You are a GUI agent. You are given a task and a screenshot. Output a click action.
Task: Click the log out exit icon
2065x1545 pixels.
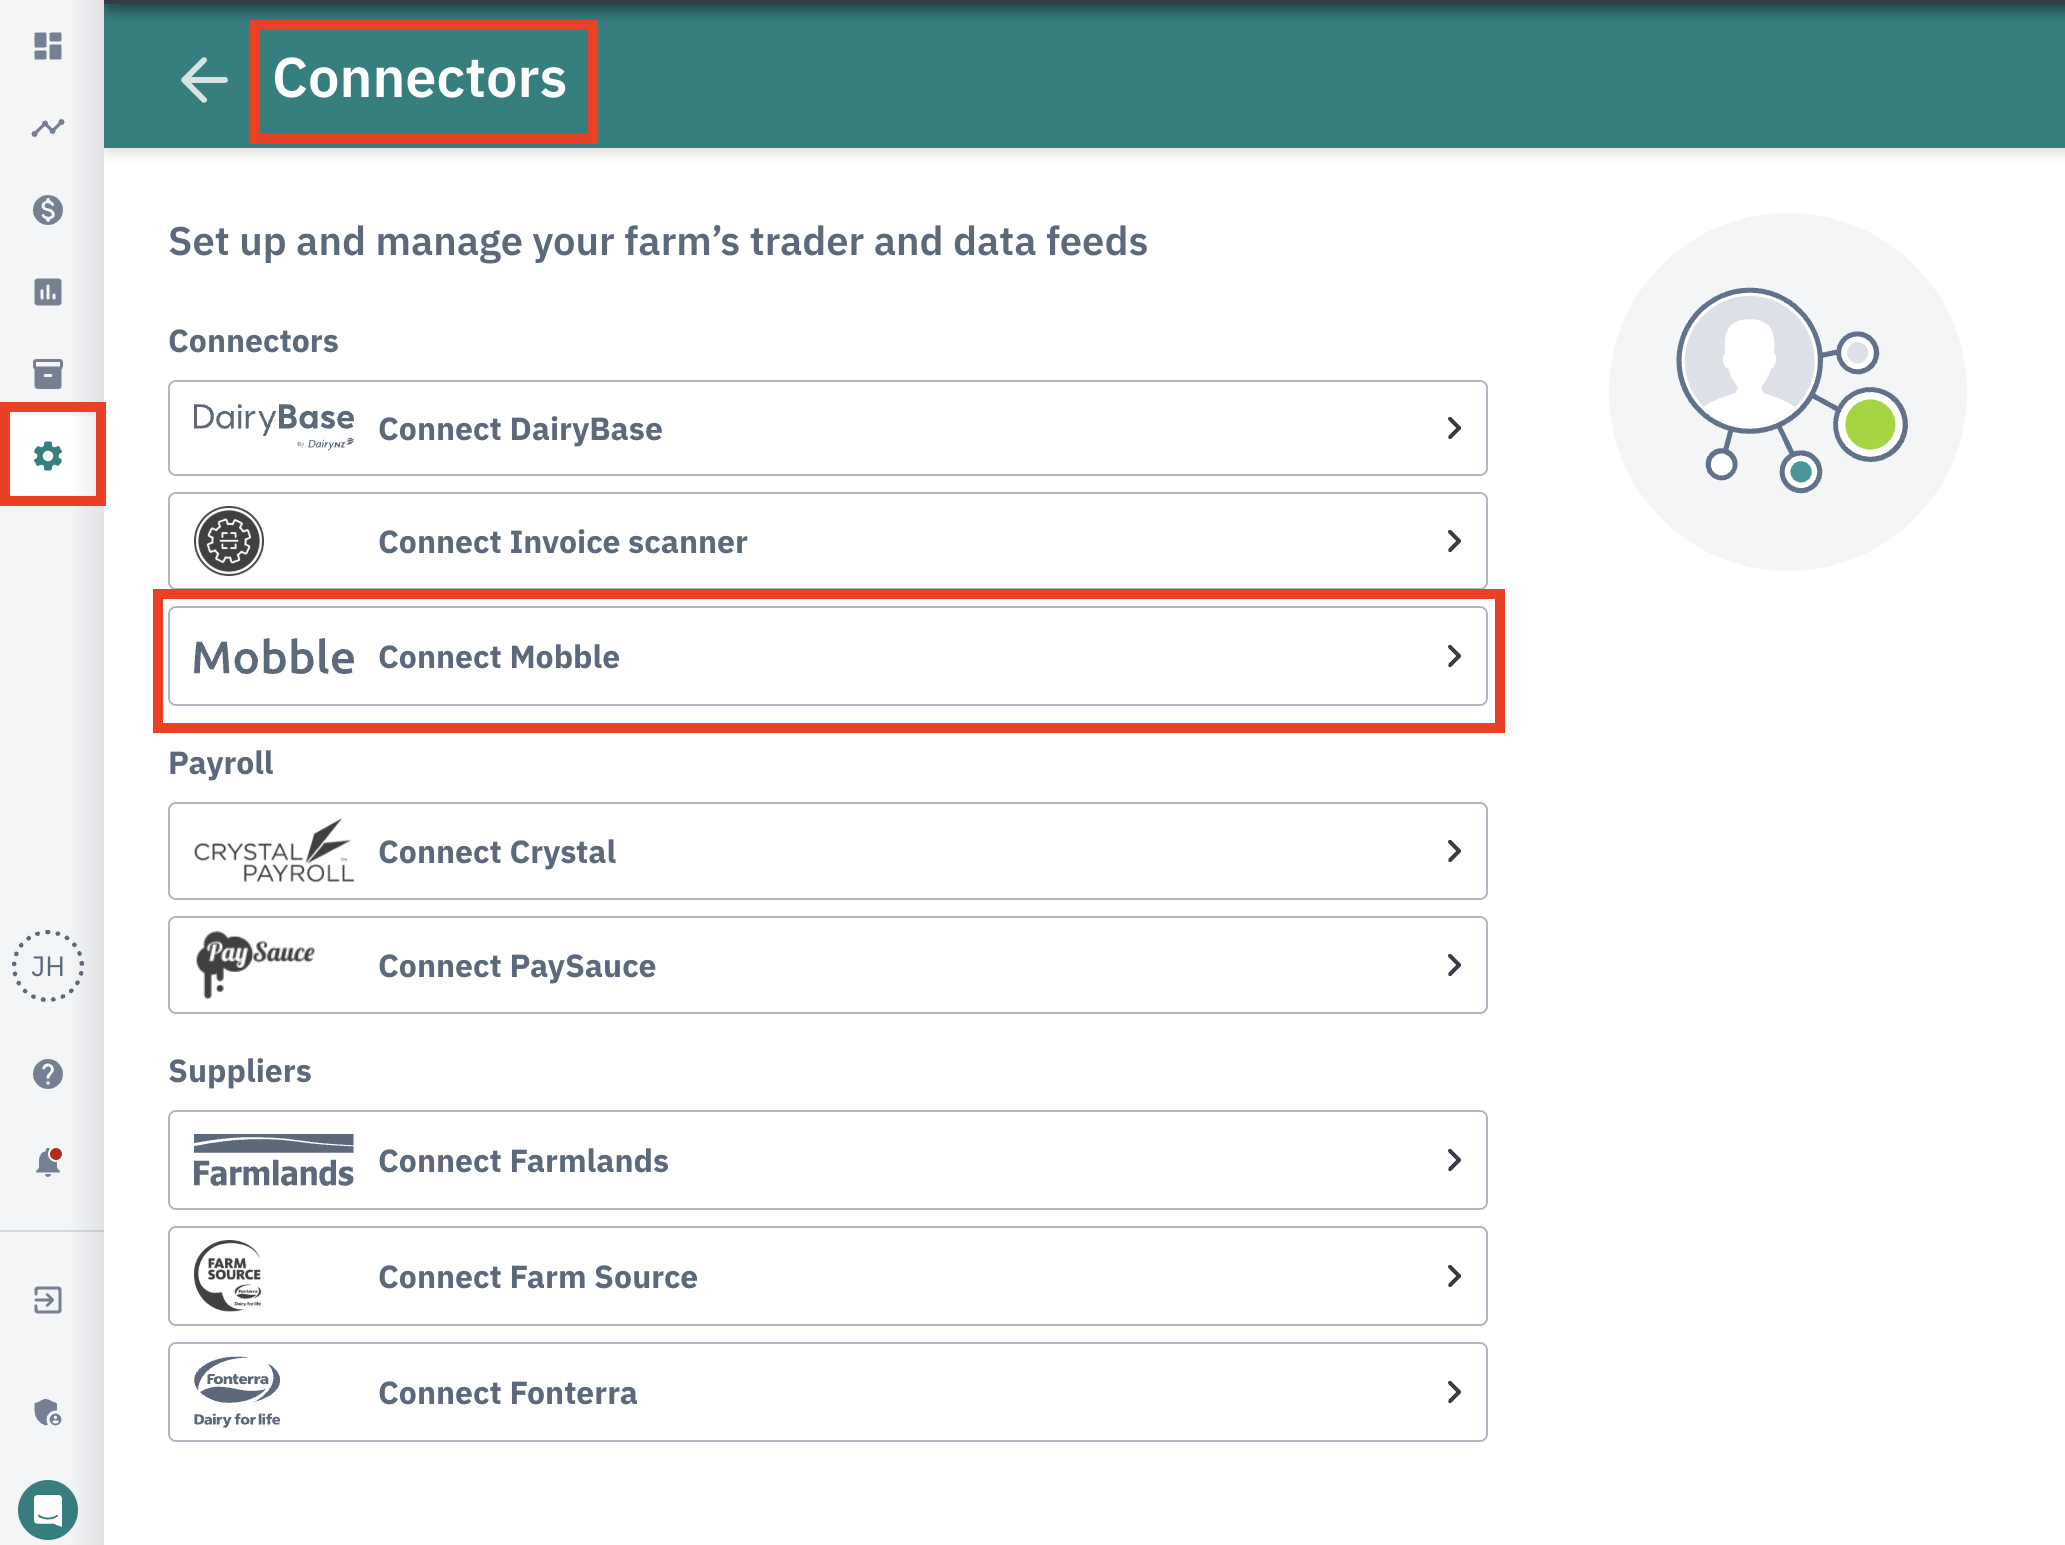48,1300
